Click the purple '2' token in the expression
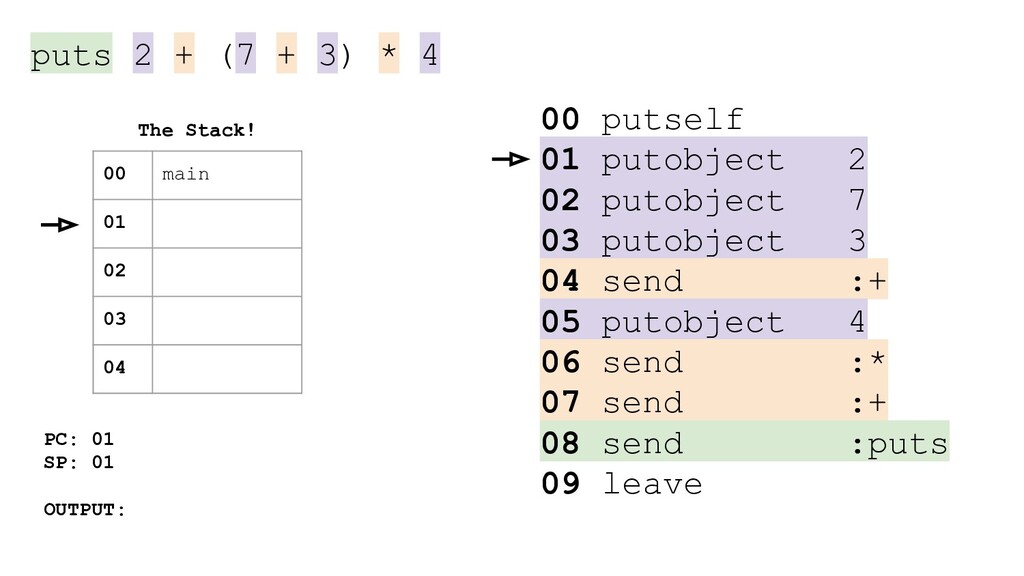This screenshot has height=576, width=1024. [x=143, y=53]
